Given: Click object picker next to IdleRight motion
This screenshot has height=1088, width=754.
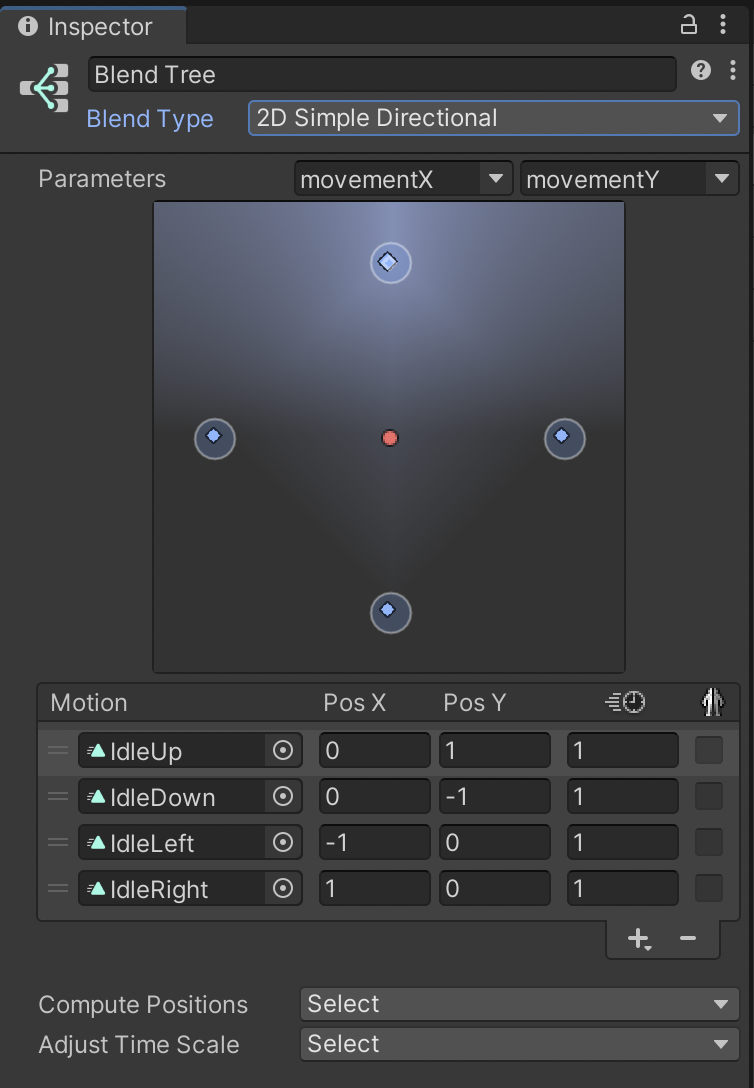Looking at the screenshot, I should (283, 889).
